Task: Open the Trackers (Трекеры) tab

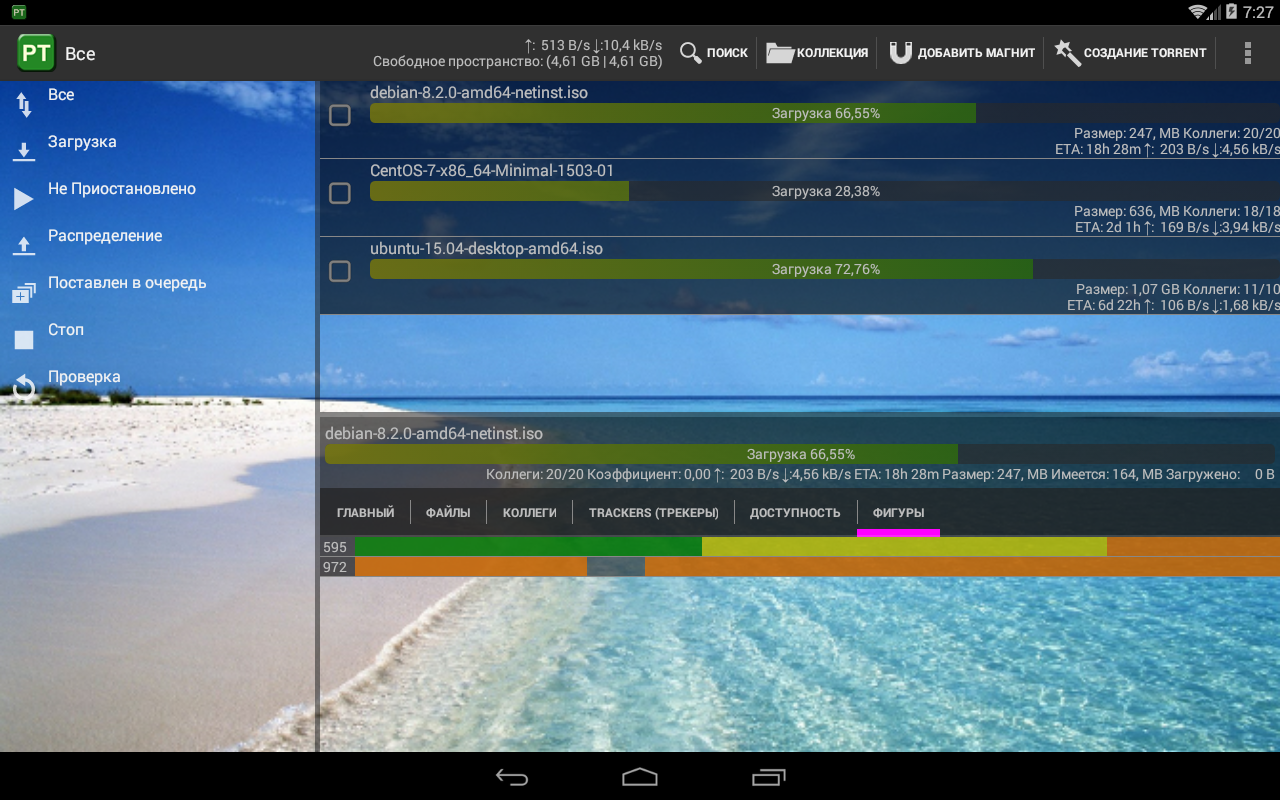Action: click(654, 513)
